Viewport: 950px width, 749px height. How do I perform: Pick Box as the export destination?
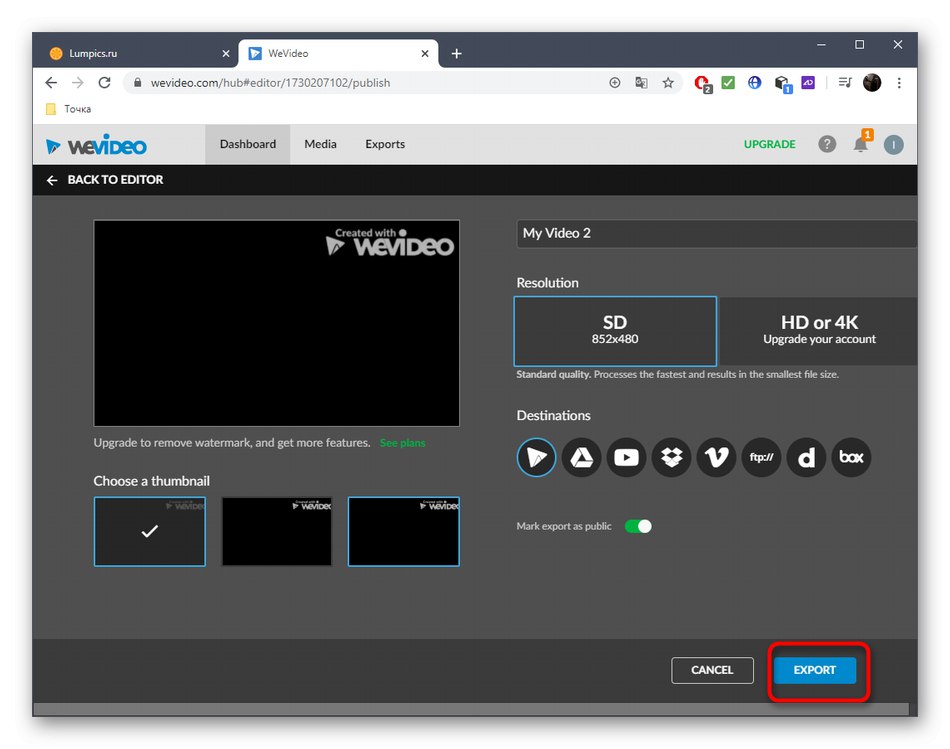851,457
